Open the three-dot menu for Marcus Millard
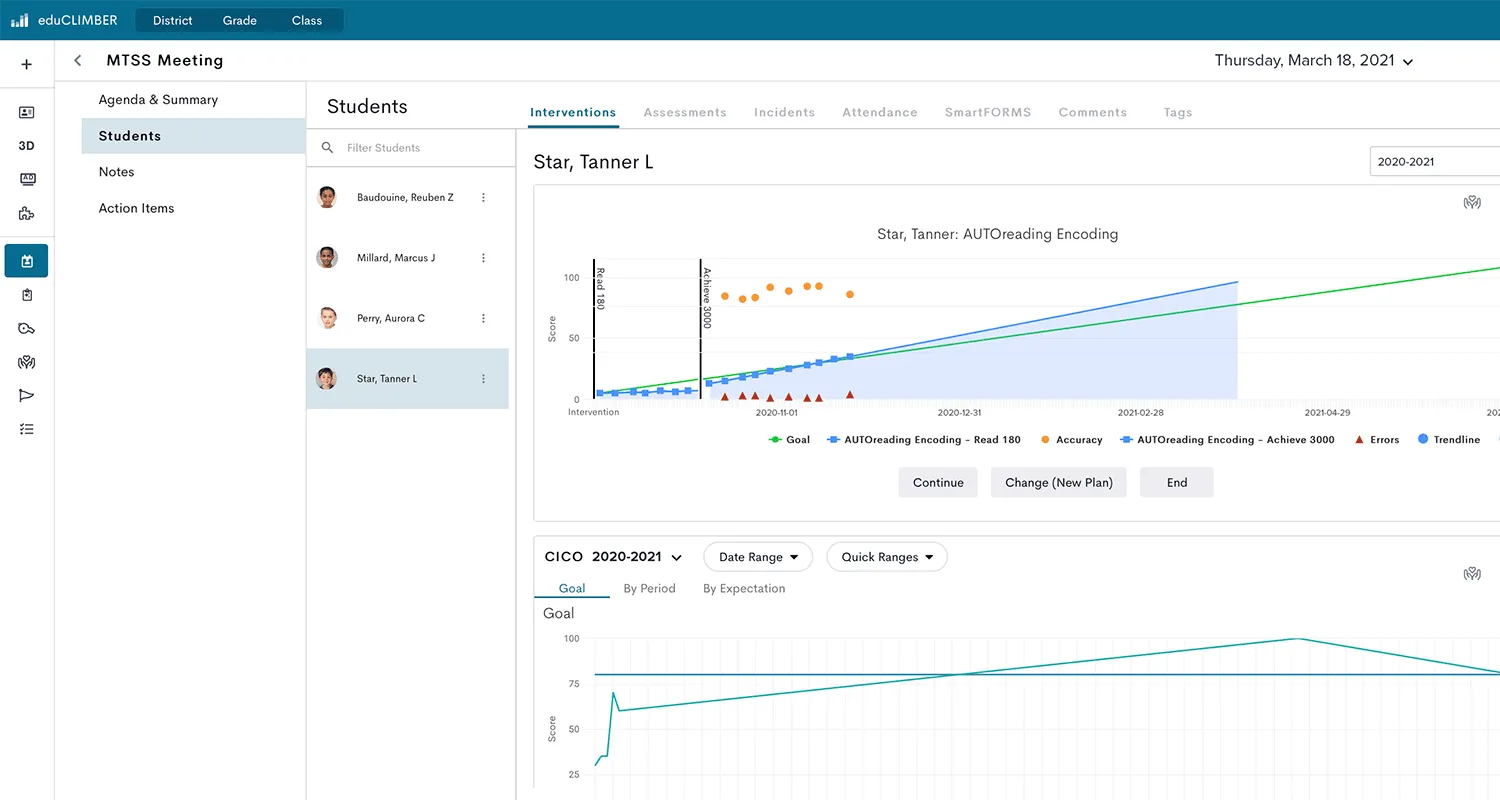Image resolution: width=1500 pixels, height=800 pixels. pyautogui.click(x=483, y=258)
